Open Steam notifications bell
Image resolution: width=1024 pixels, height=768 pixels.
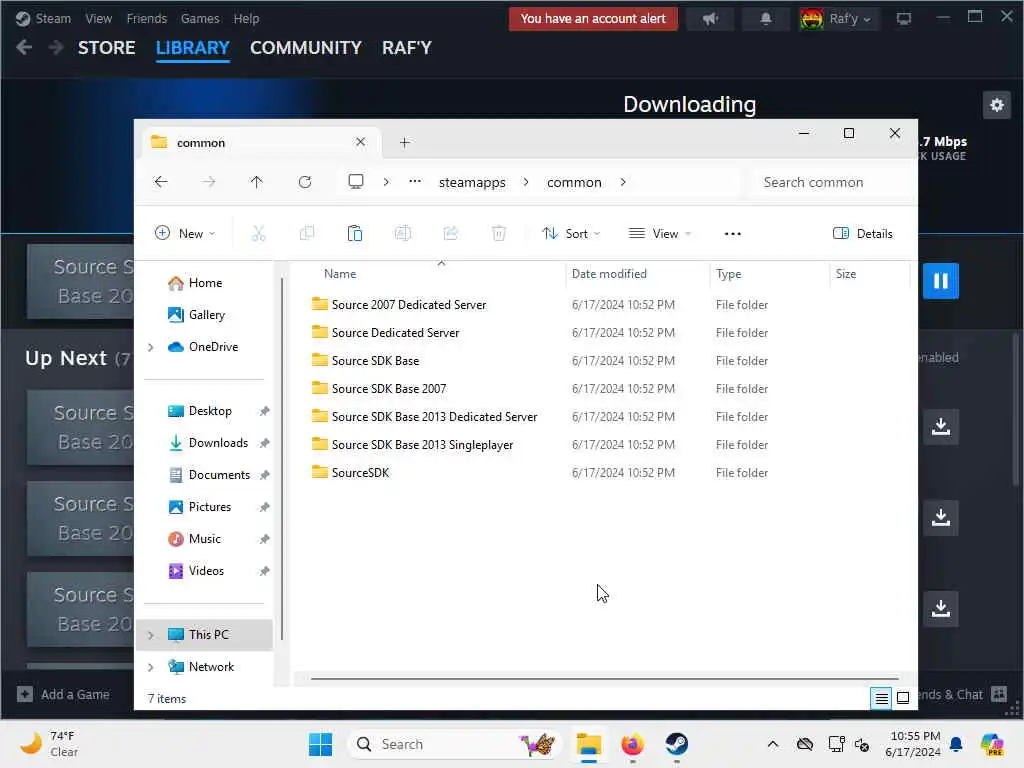coord(766,19)
